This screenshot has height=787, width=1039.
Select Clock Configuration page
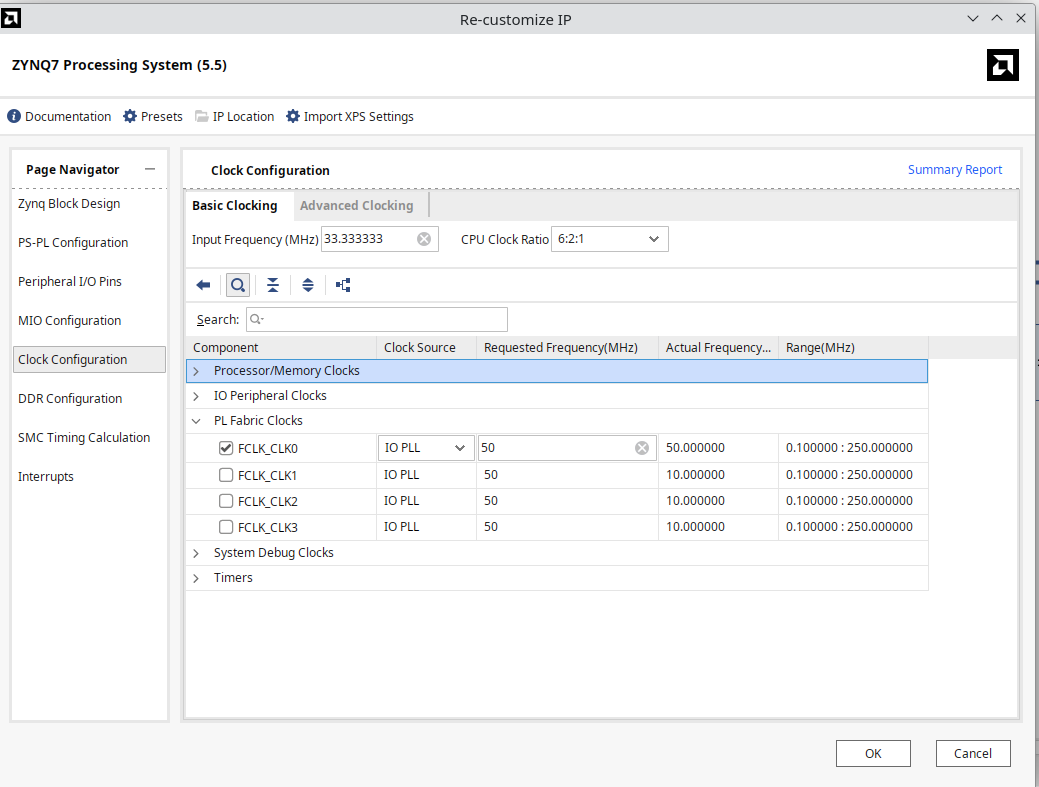click(89, 360)
